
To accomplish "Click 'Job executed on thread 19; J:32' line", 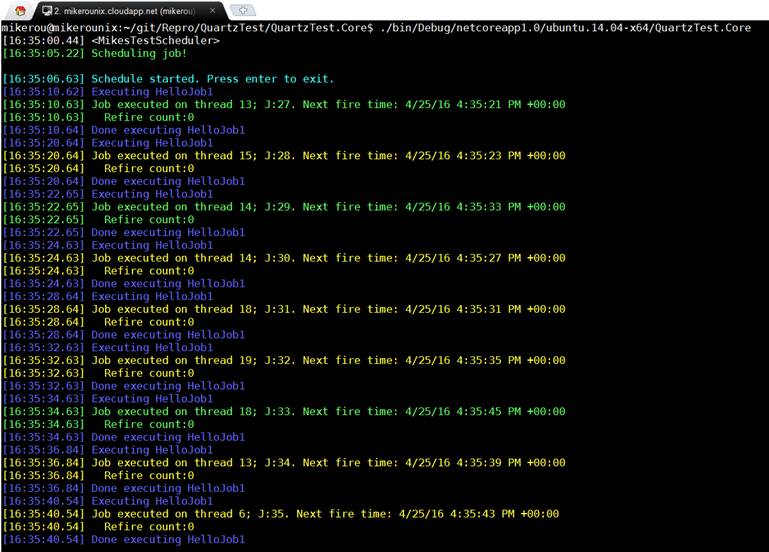I will click(x=284, y=360).
